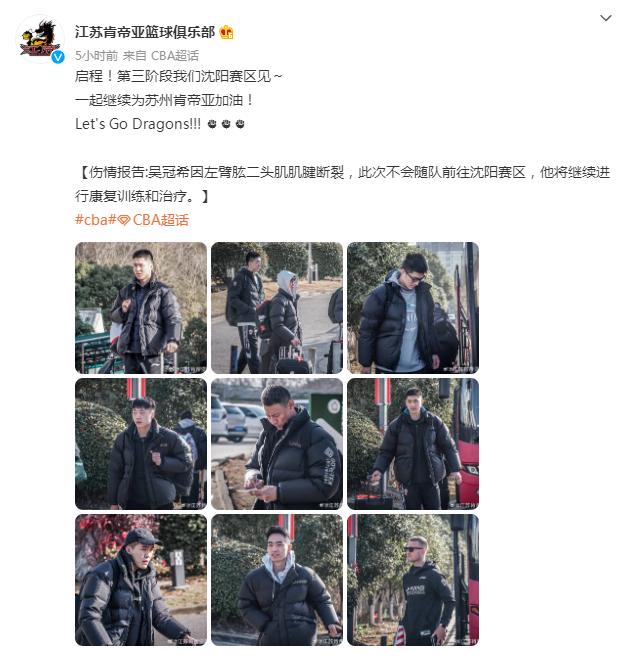Image resolution: width=631 pixels, height=665 pixels.
Task: Open photo of blond player in sunglasses
Action: point(413,580)
